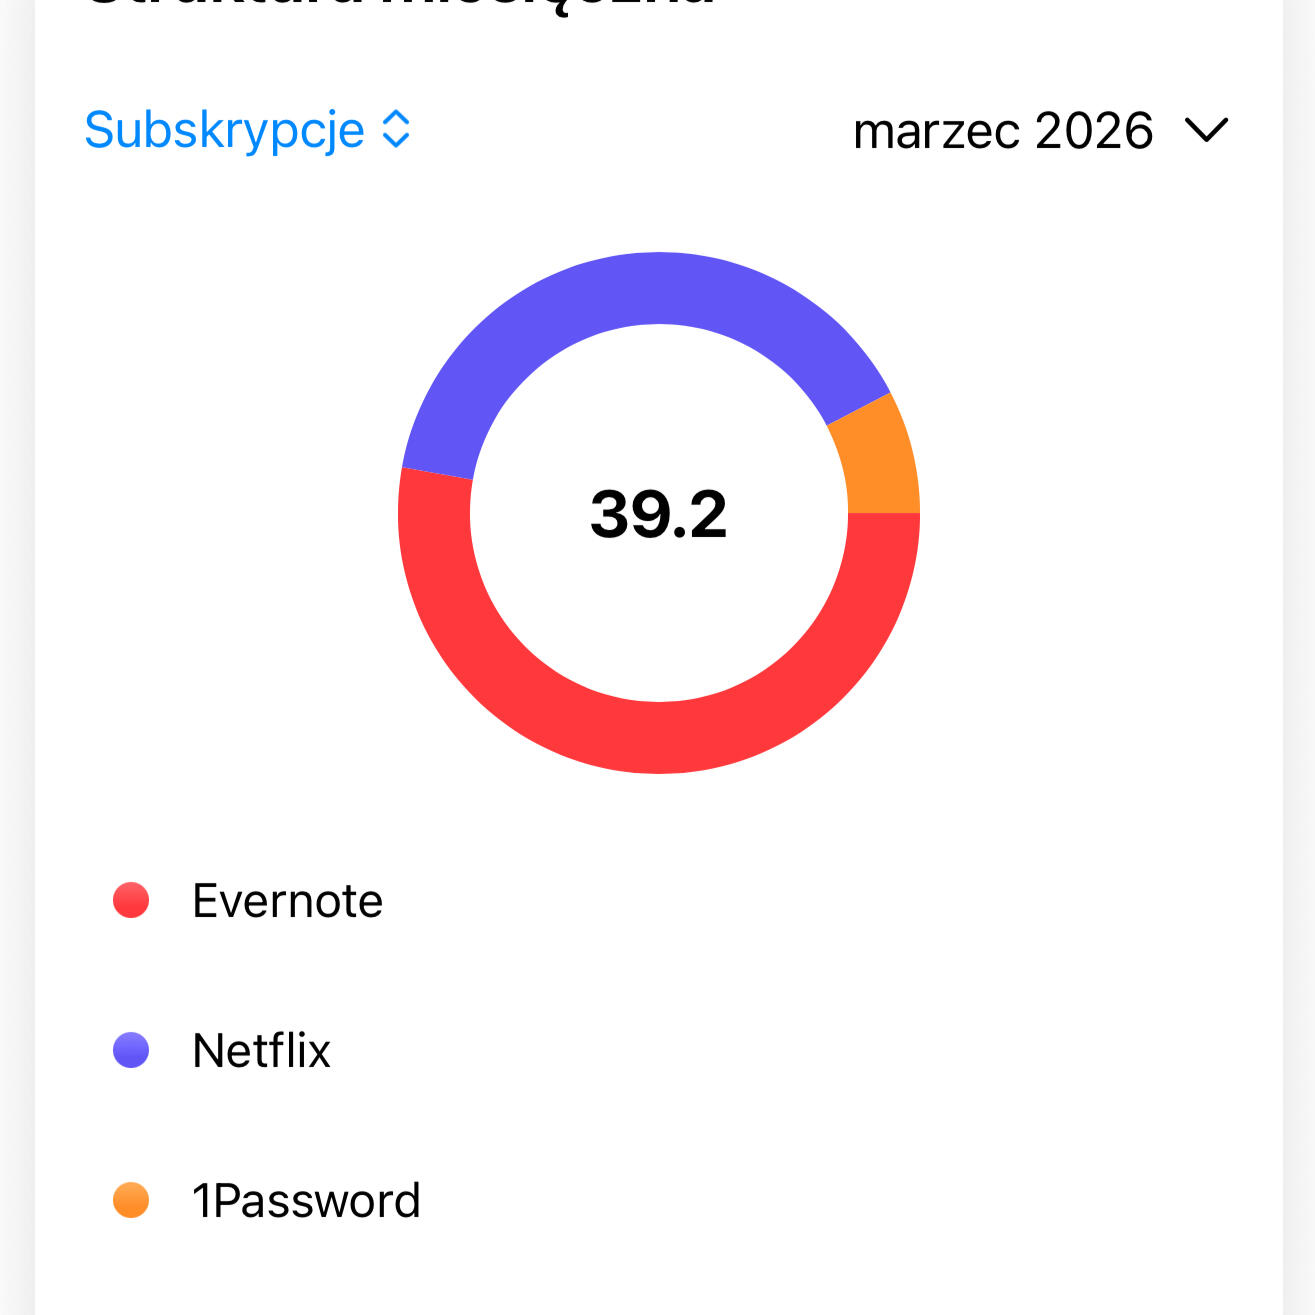Tap the 39.2 total in the chart center
The height and width of the screenshot is (1315, 1315).
tap(659, 514)
